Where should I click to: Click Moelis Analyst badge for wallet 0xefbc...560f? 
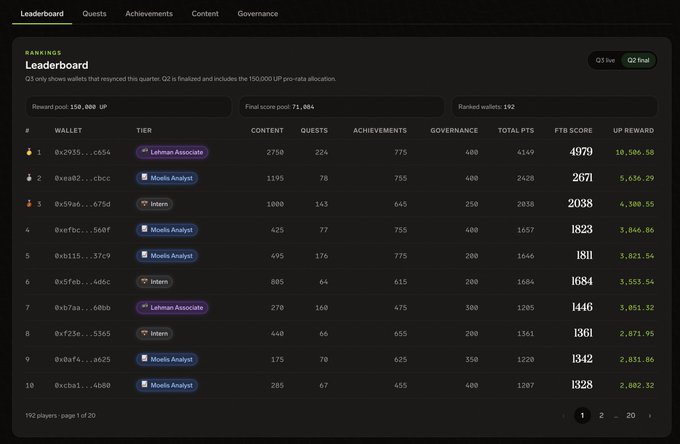coord(167,230)
